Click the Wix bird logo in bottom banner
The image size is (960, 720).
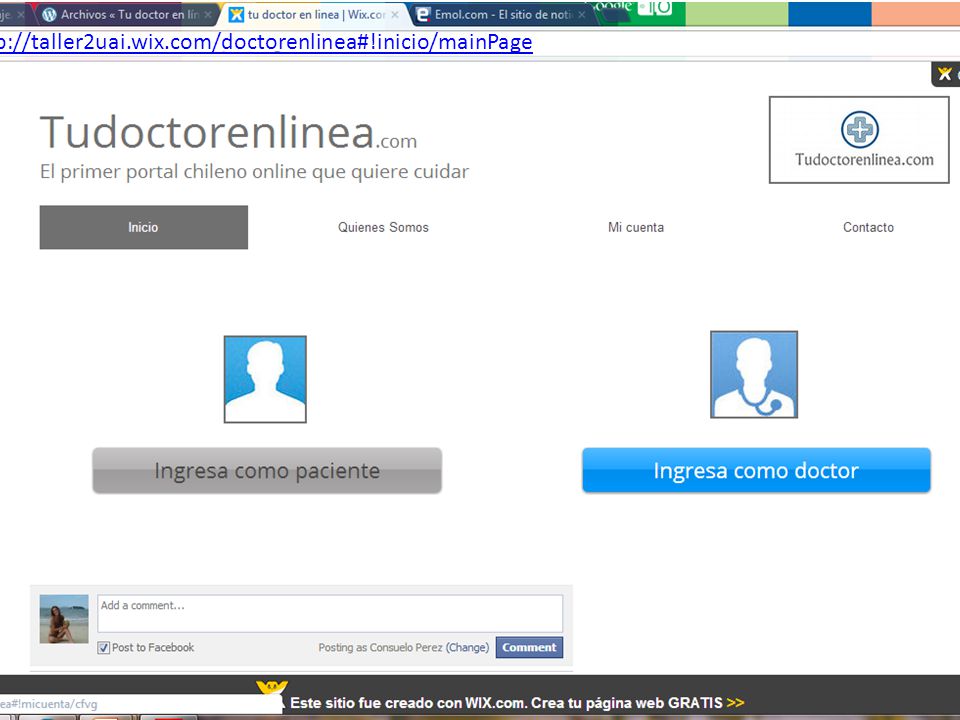[271, 689]
